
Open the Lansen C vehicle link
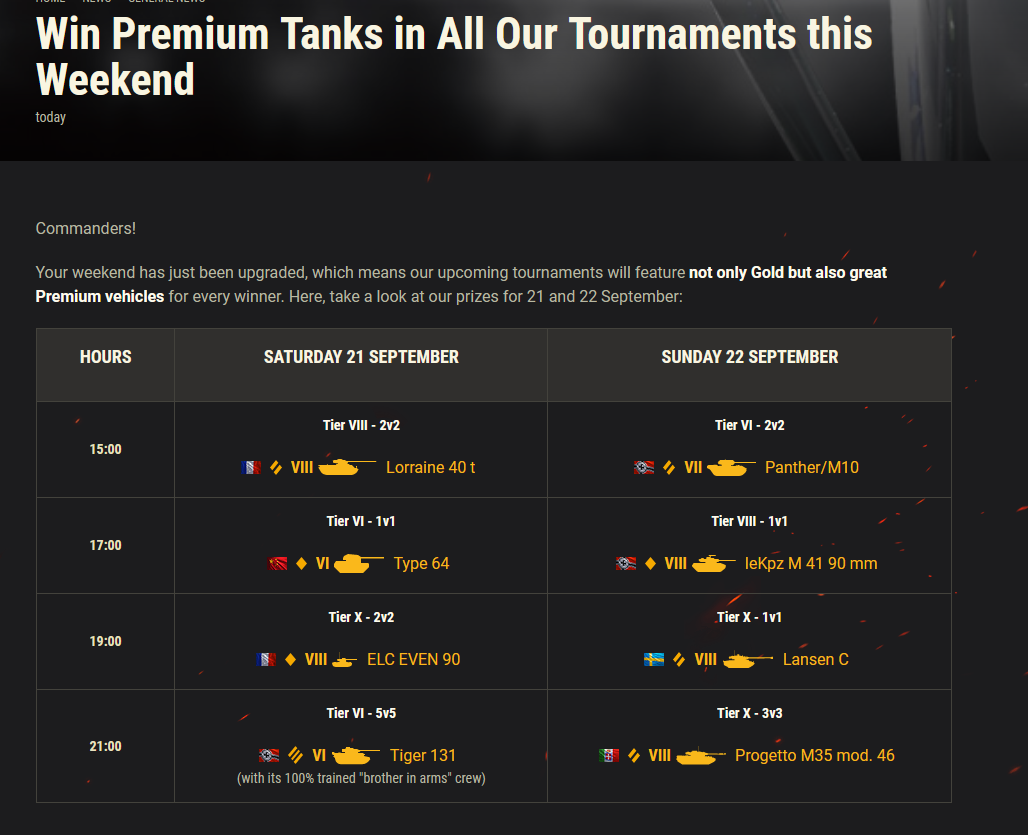[816, 659]
